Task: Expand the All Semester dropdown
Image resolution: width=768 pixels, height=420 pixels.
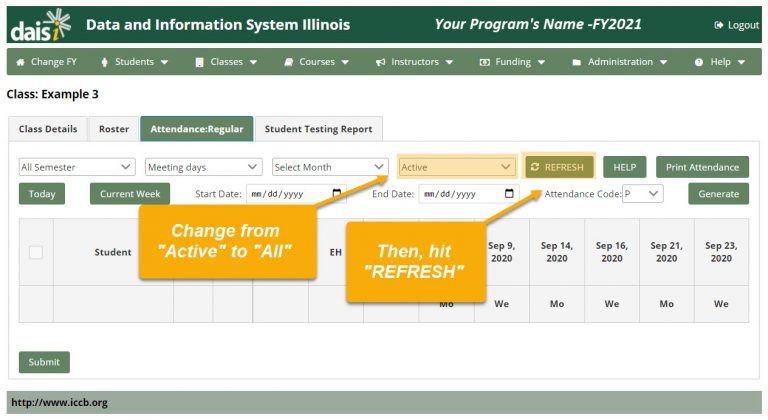Action: 76,167
